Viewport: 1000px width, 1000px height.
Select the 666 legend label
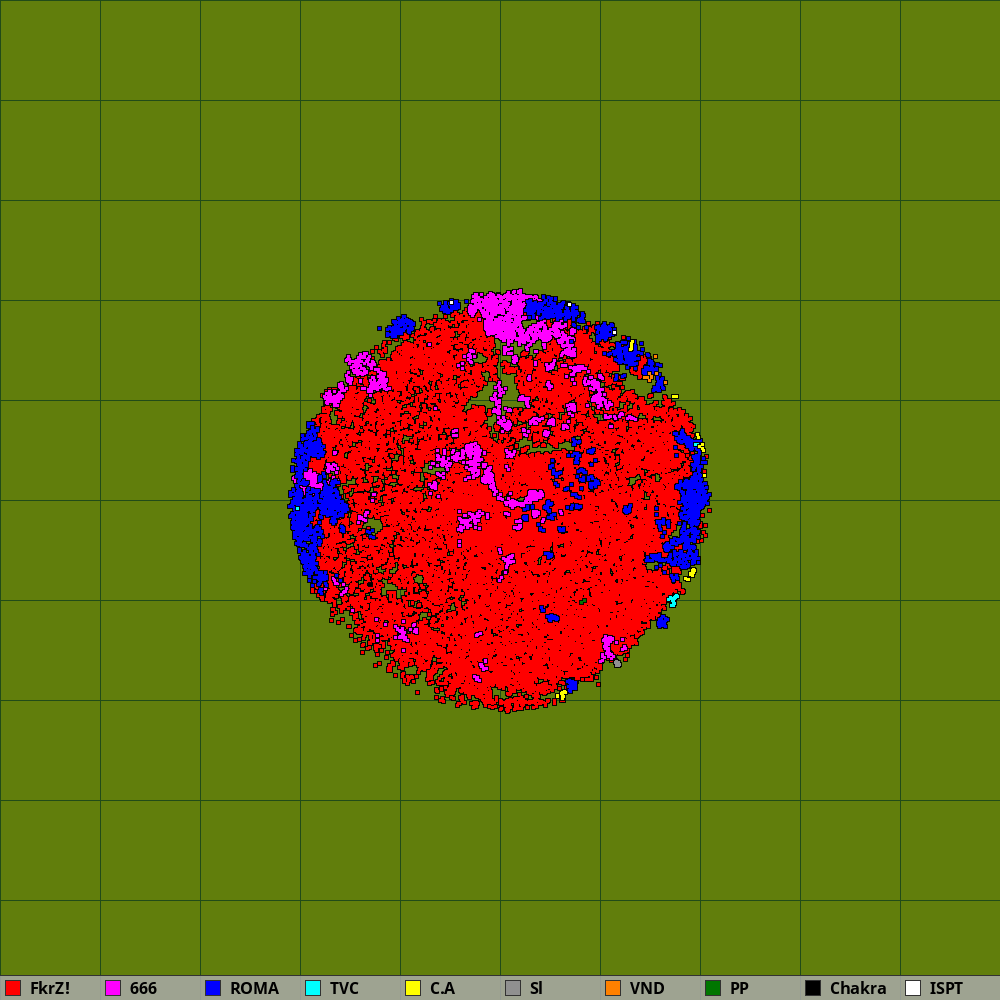point(143,988)
